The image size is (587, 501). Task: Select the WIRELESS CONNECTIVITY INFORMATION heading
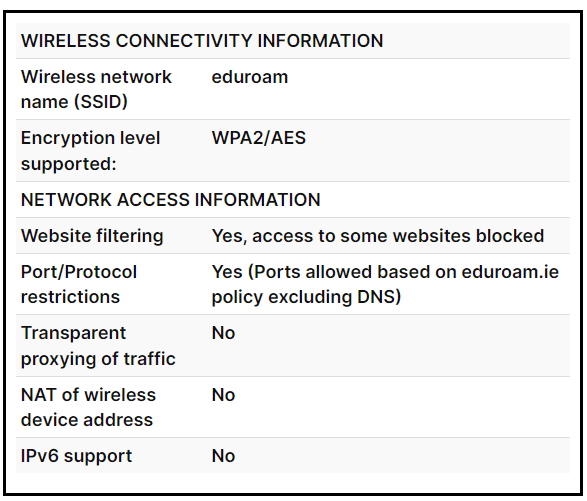[x=202, y=40]
